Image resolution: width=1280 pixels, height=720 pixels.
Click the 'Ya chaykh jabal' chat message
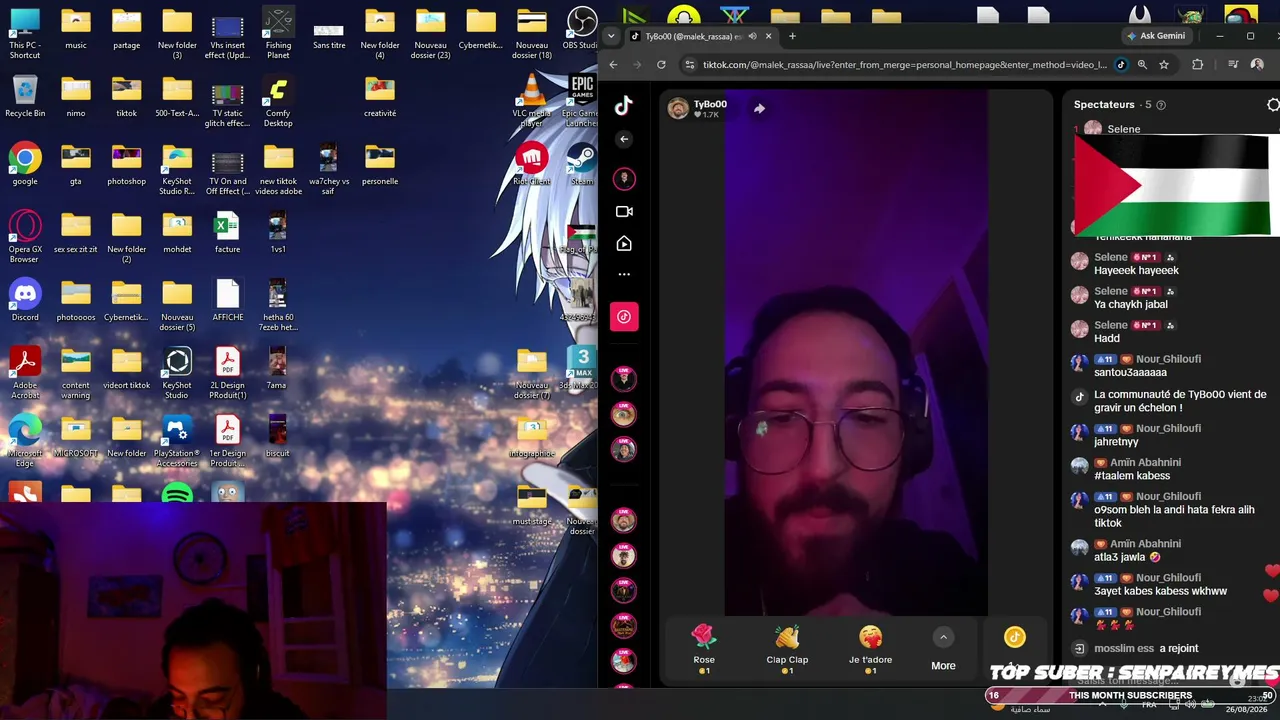tap(1131, 304)
